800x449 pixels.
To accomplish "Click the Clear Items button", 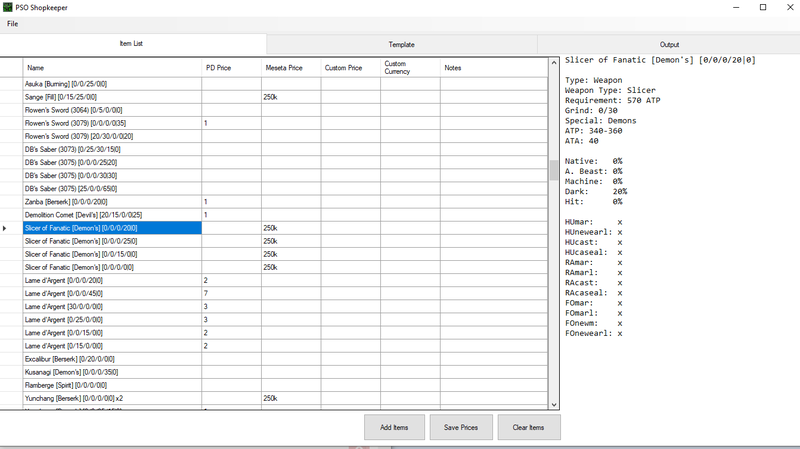I will tap(529, 428).
